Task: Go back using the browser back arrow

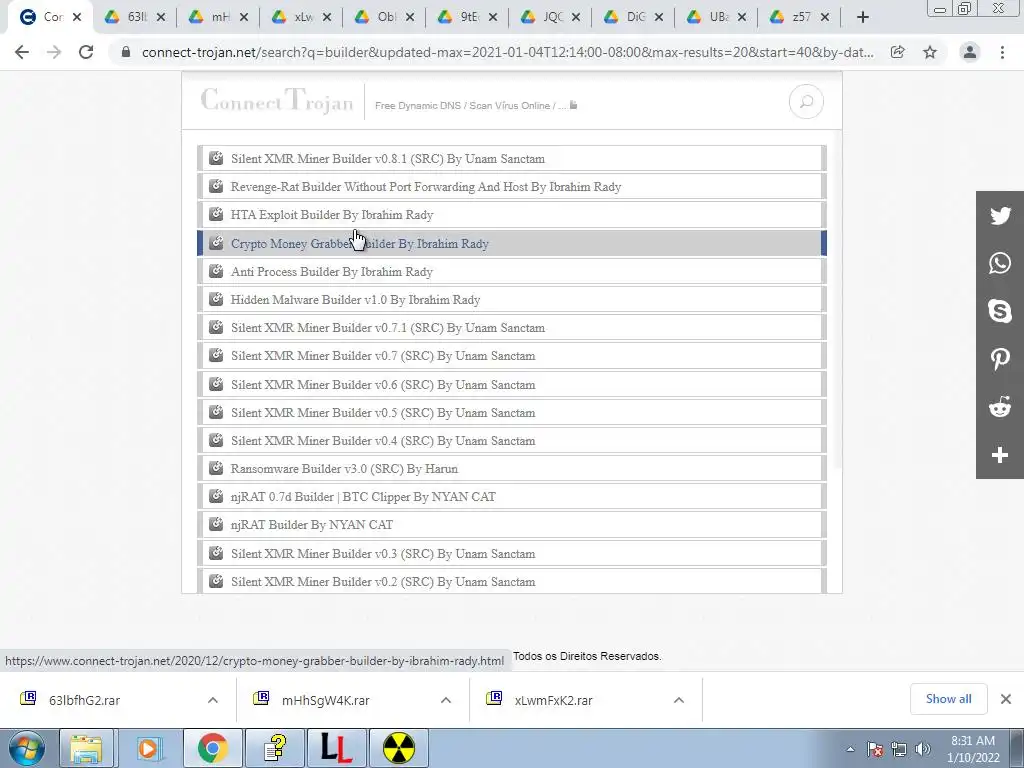Action: pos(22,52)
